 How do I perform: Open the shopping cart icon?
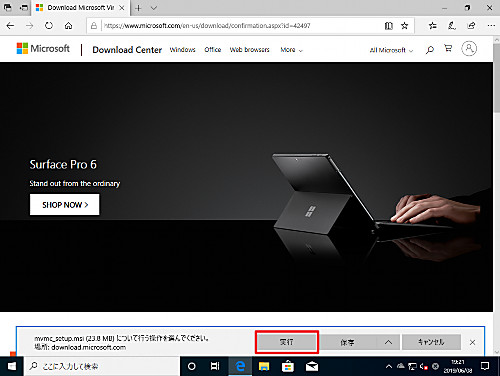(448, 49)
